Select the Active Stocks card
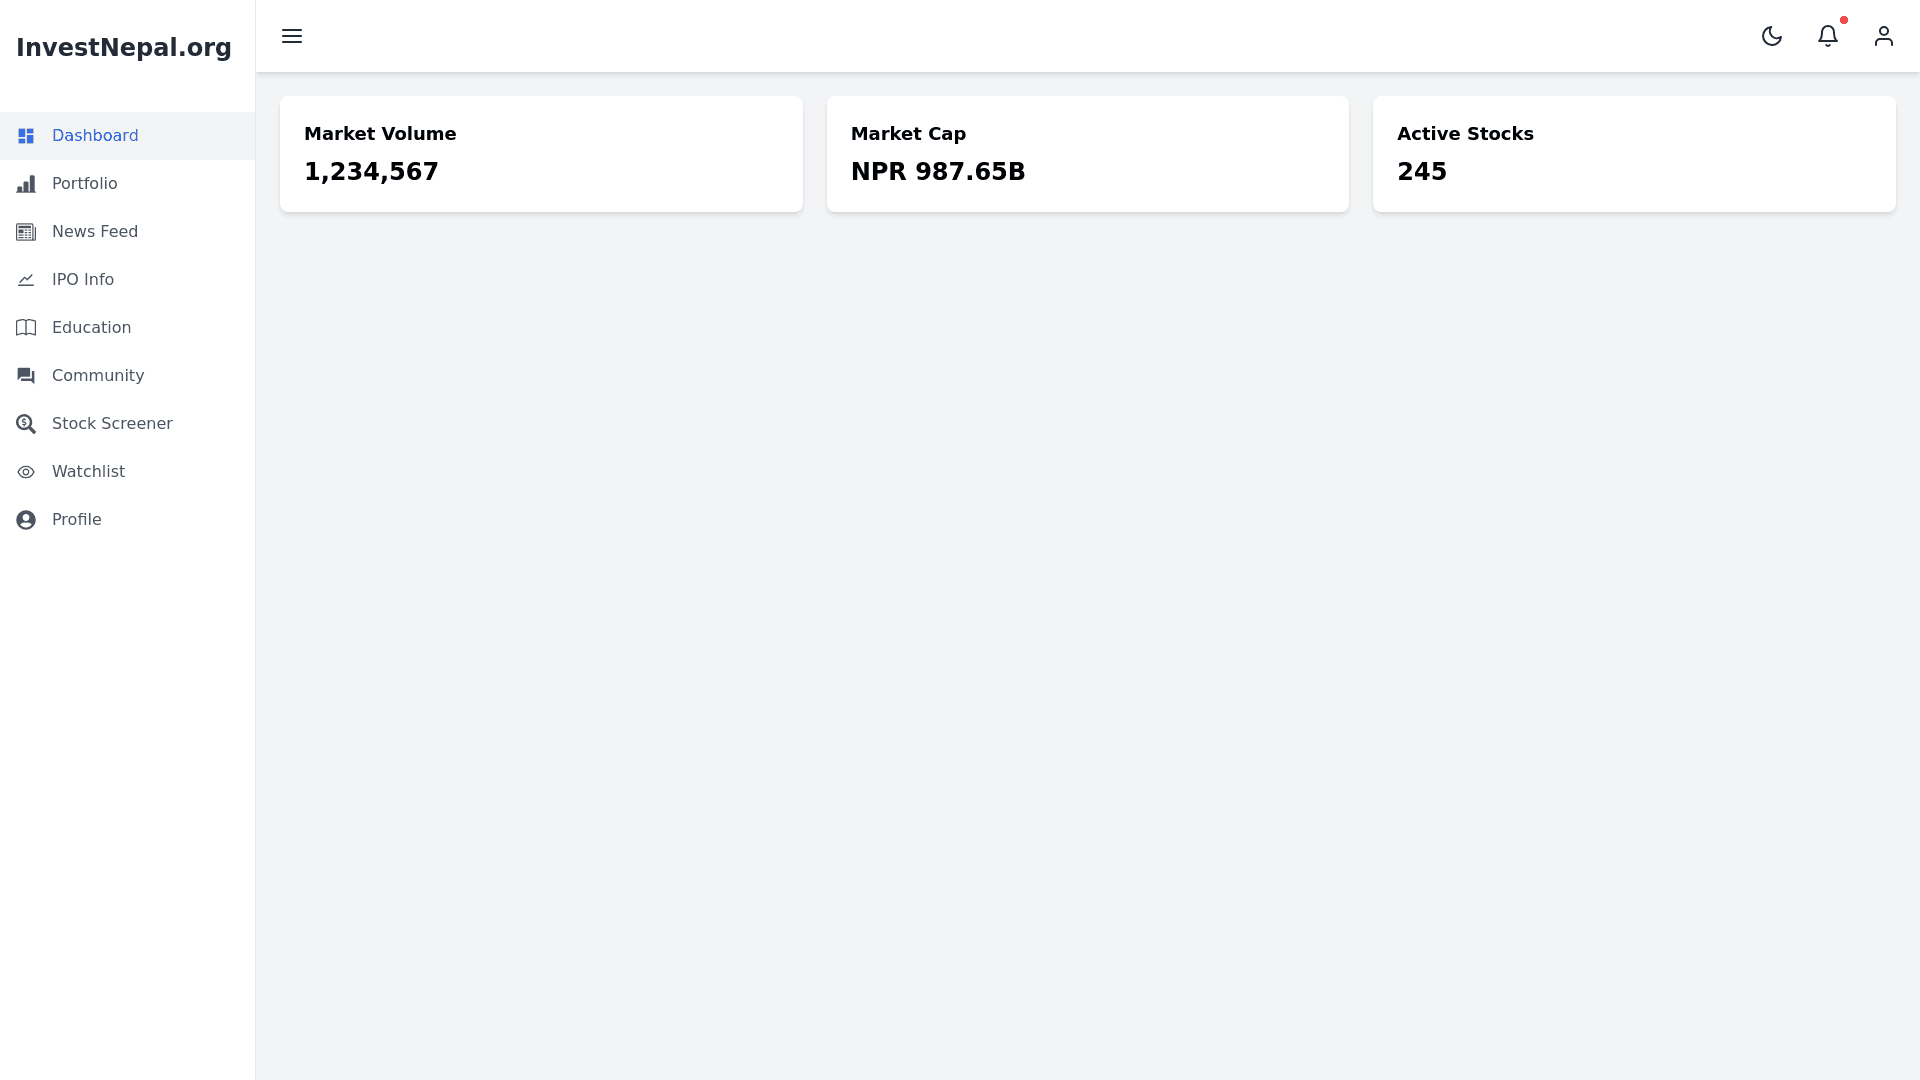1920x1080 pixels. click(1634, 154)
